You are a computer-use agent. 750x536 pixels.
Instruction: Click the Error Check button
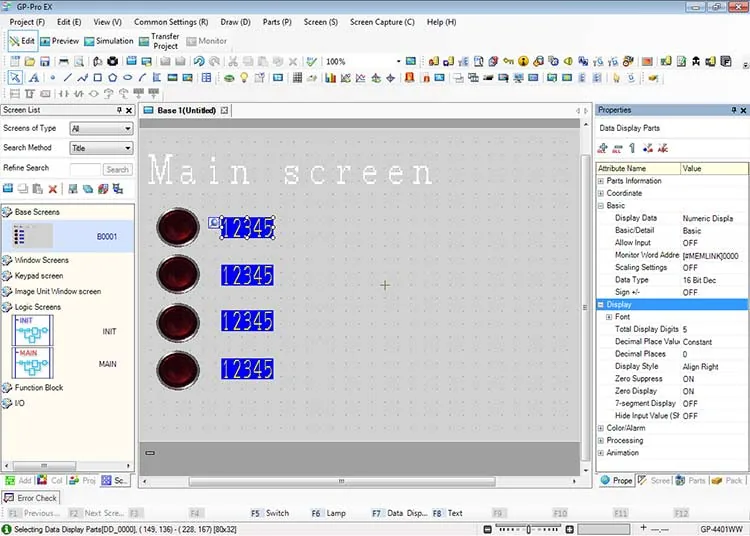[x=31, y=498]
